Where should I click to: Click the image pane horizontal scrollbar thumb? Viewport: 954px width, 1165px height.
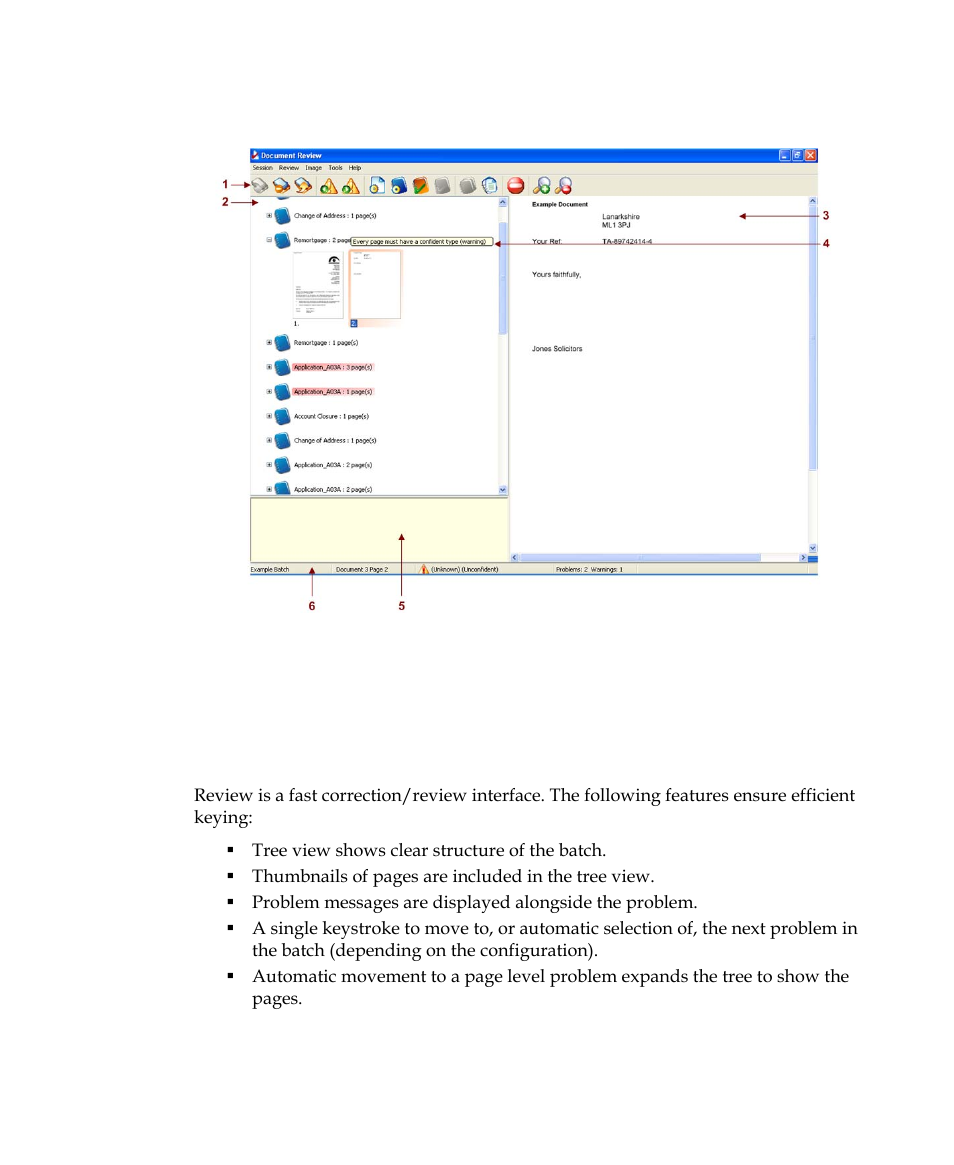(640, 557)
